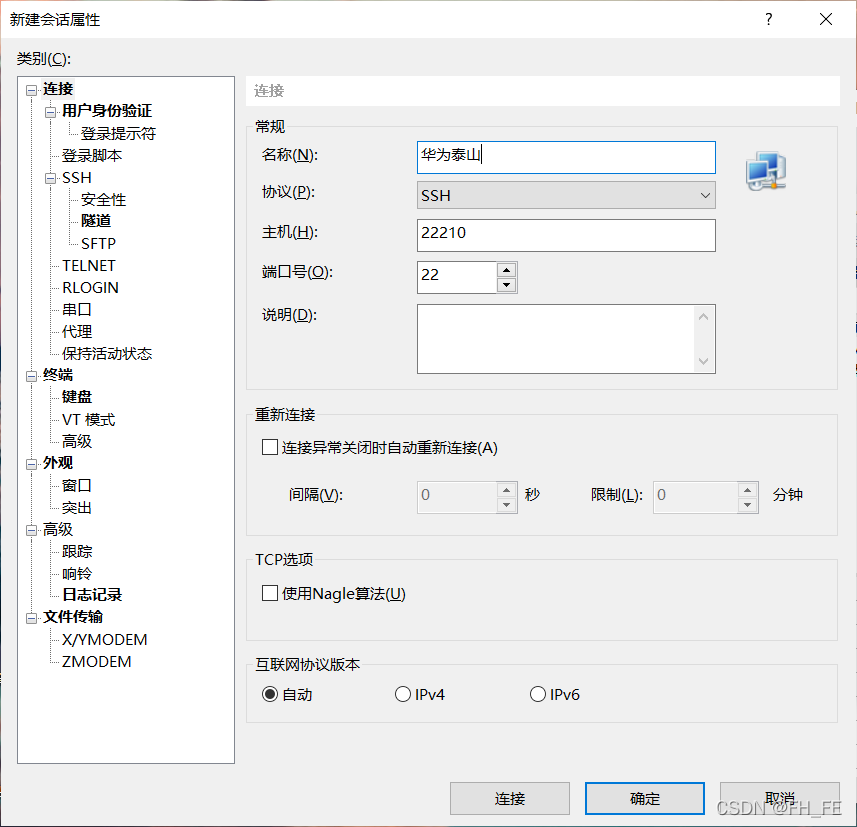Click the 说明 scrollbar down arrow
The width and height of the screenshot is (857, 827).
[x=703, y=361]
